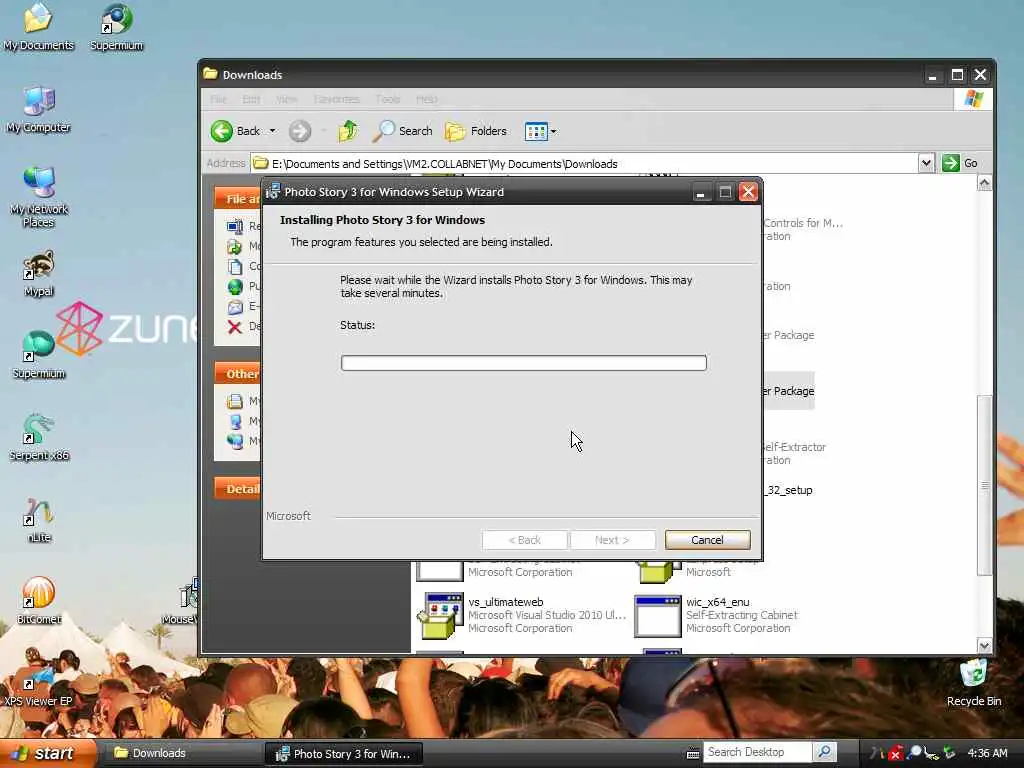Image resolution: width=1024 pixels, height=768 pixels.
Task: Open the View menu in Downloads
Action: click(286, 99)
